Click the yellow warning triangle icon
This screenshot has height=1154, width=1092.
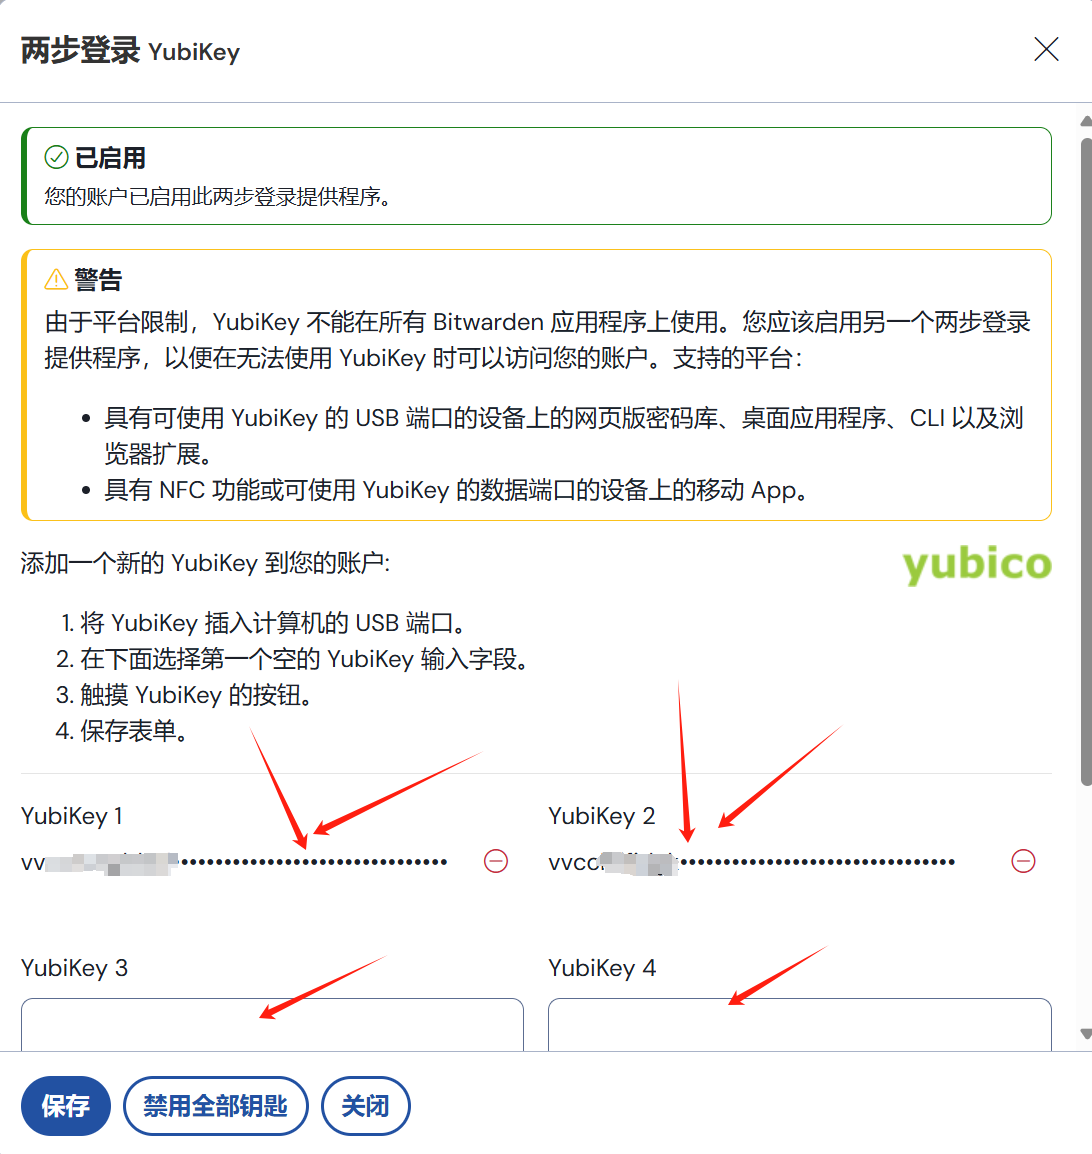57,280
